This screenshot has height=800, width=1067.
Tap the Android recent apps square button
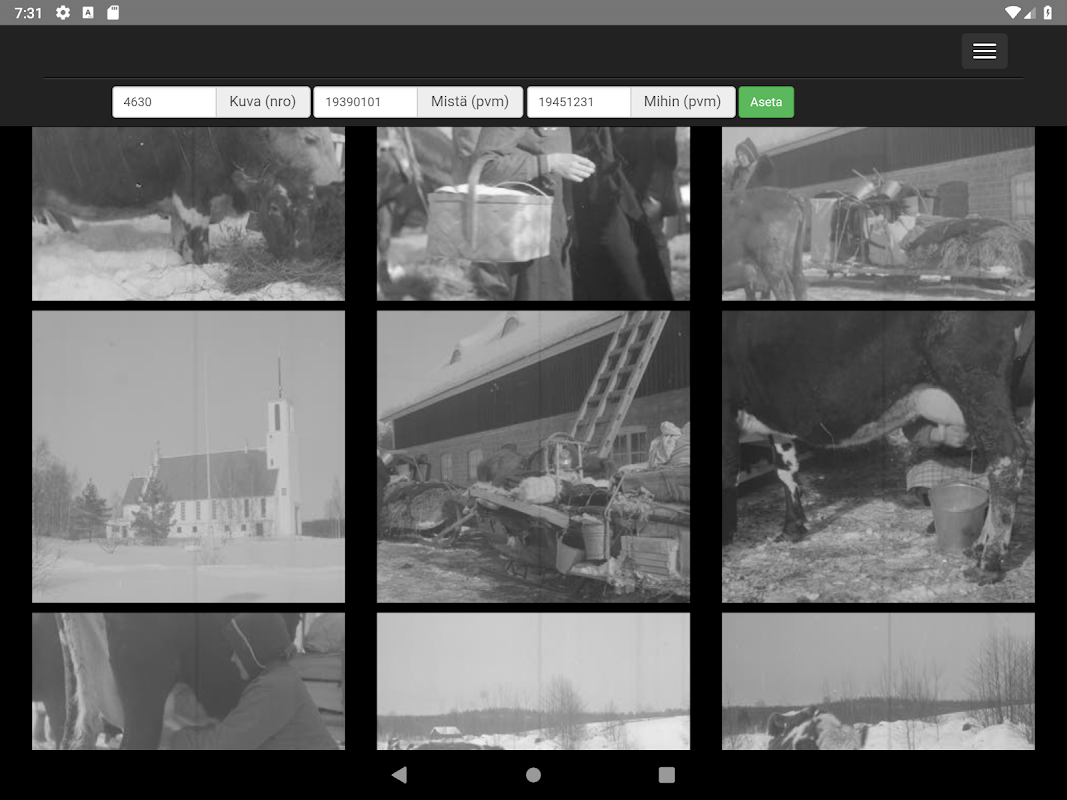coord(667,775)
